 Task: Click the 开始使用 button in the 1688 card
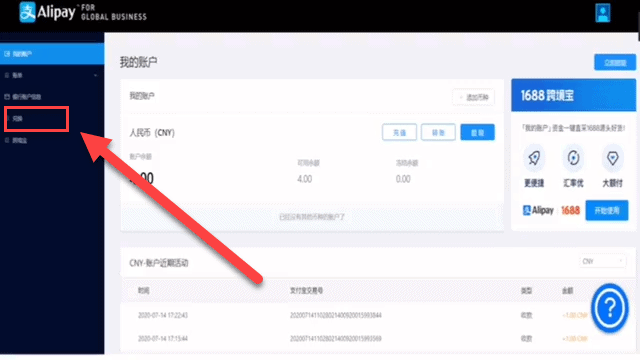607,210
